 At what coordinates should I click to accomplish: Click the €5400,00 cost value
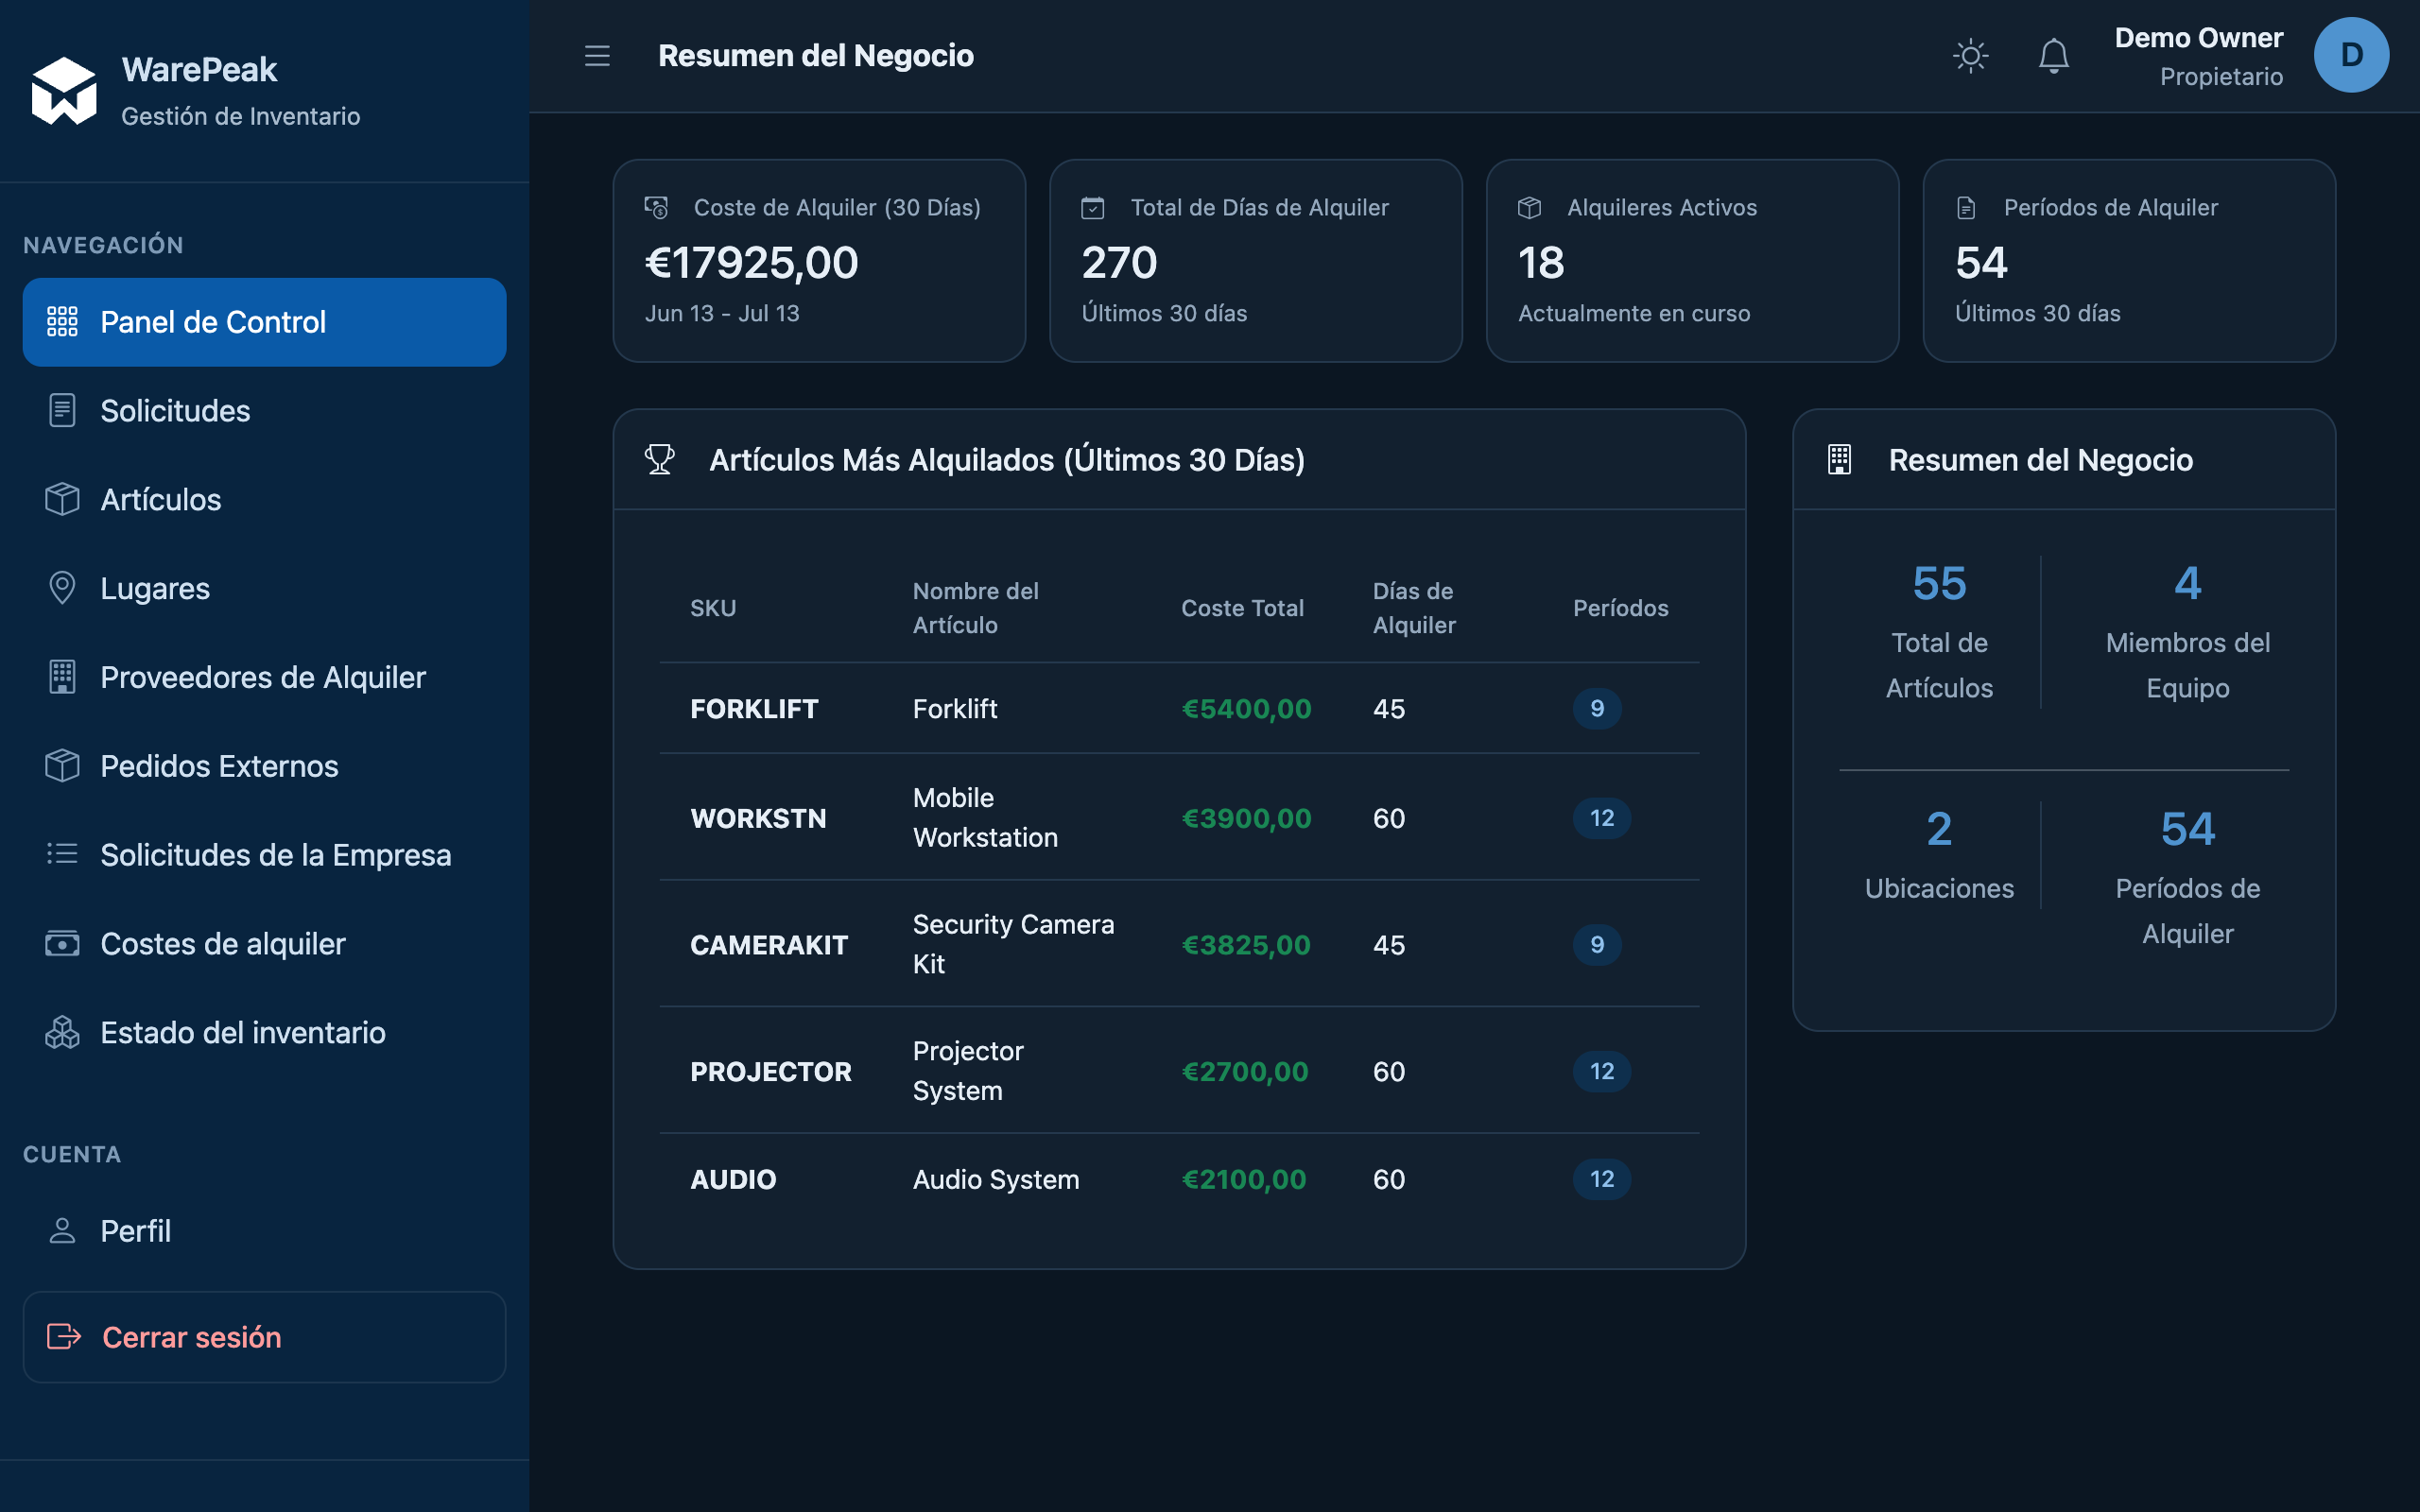coord(1246,709)
